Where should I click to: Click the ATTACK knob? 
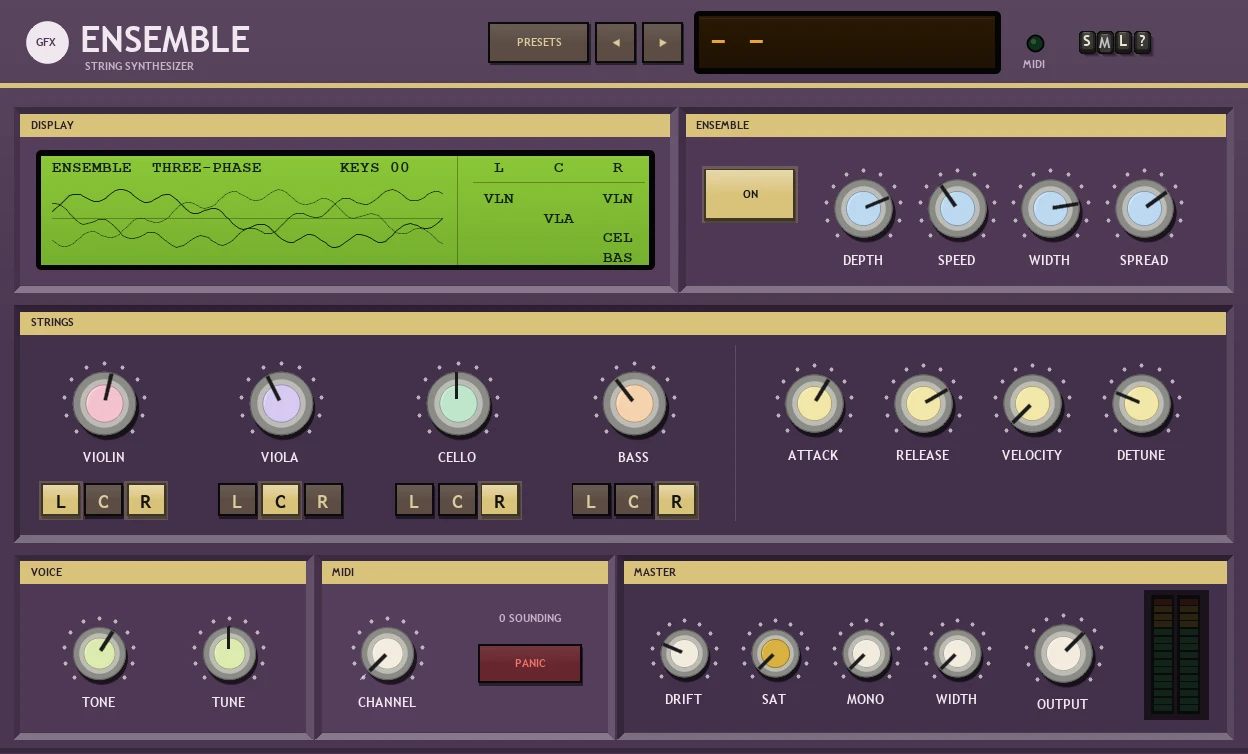(x=813, y=403)
